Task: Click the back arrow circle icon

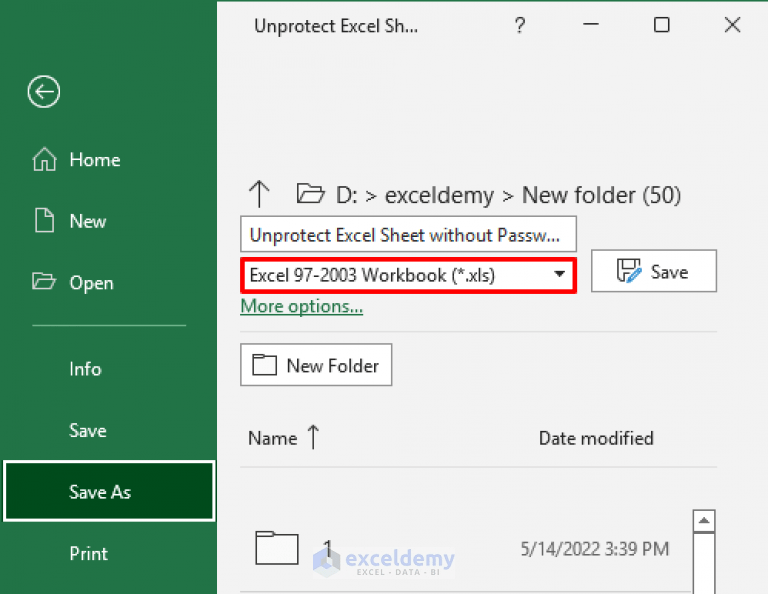Action: (44, 92)
